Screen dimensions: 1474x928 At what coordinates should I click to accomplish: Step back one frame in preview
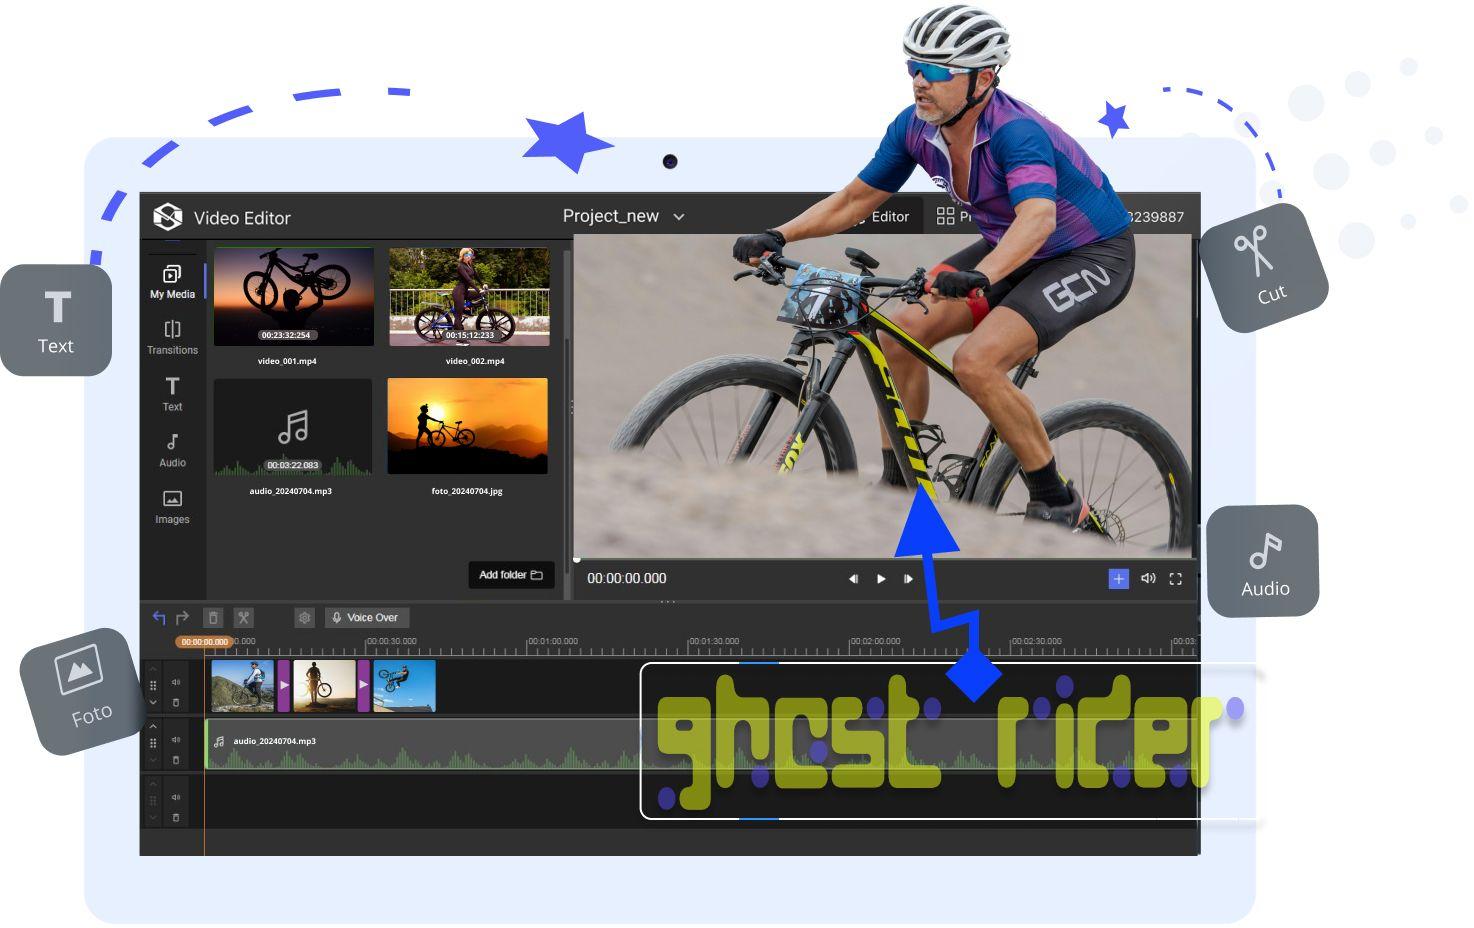pyautogui.click(x=853, y=579)
